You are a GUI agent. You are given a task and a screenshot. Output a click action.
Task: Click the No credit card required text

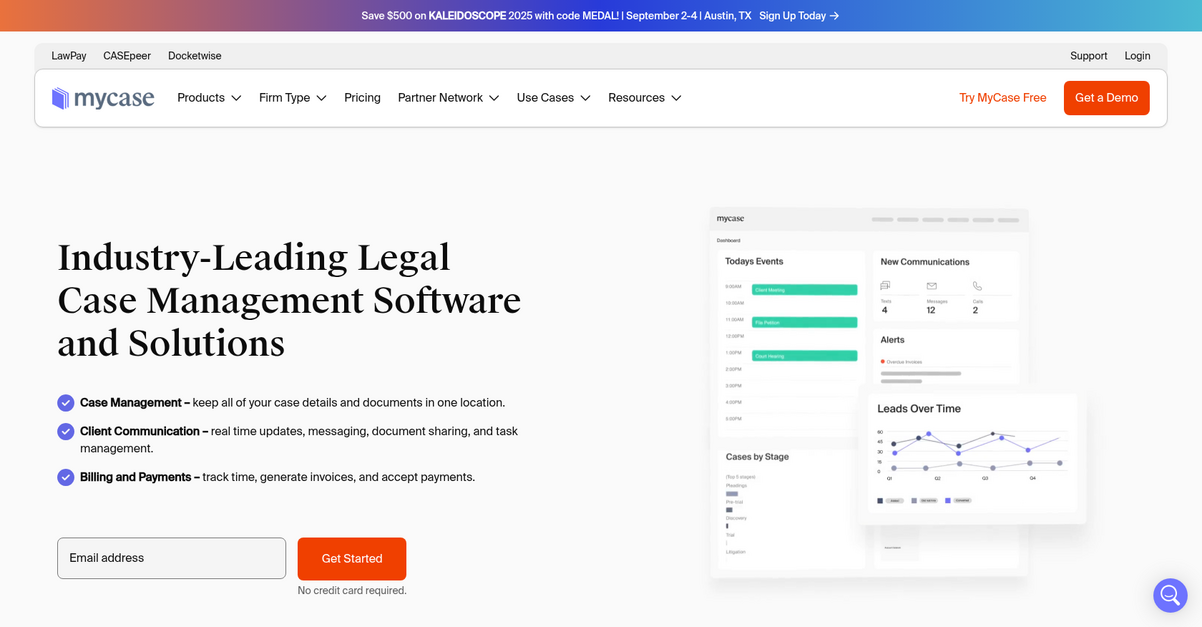[352, 591]
